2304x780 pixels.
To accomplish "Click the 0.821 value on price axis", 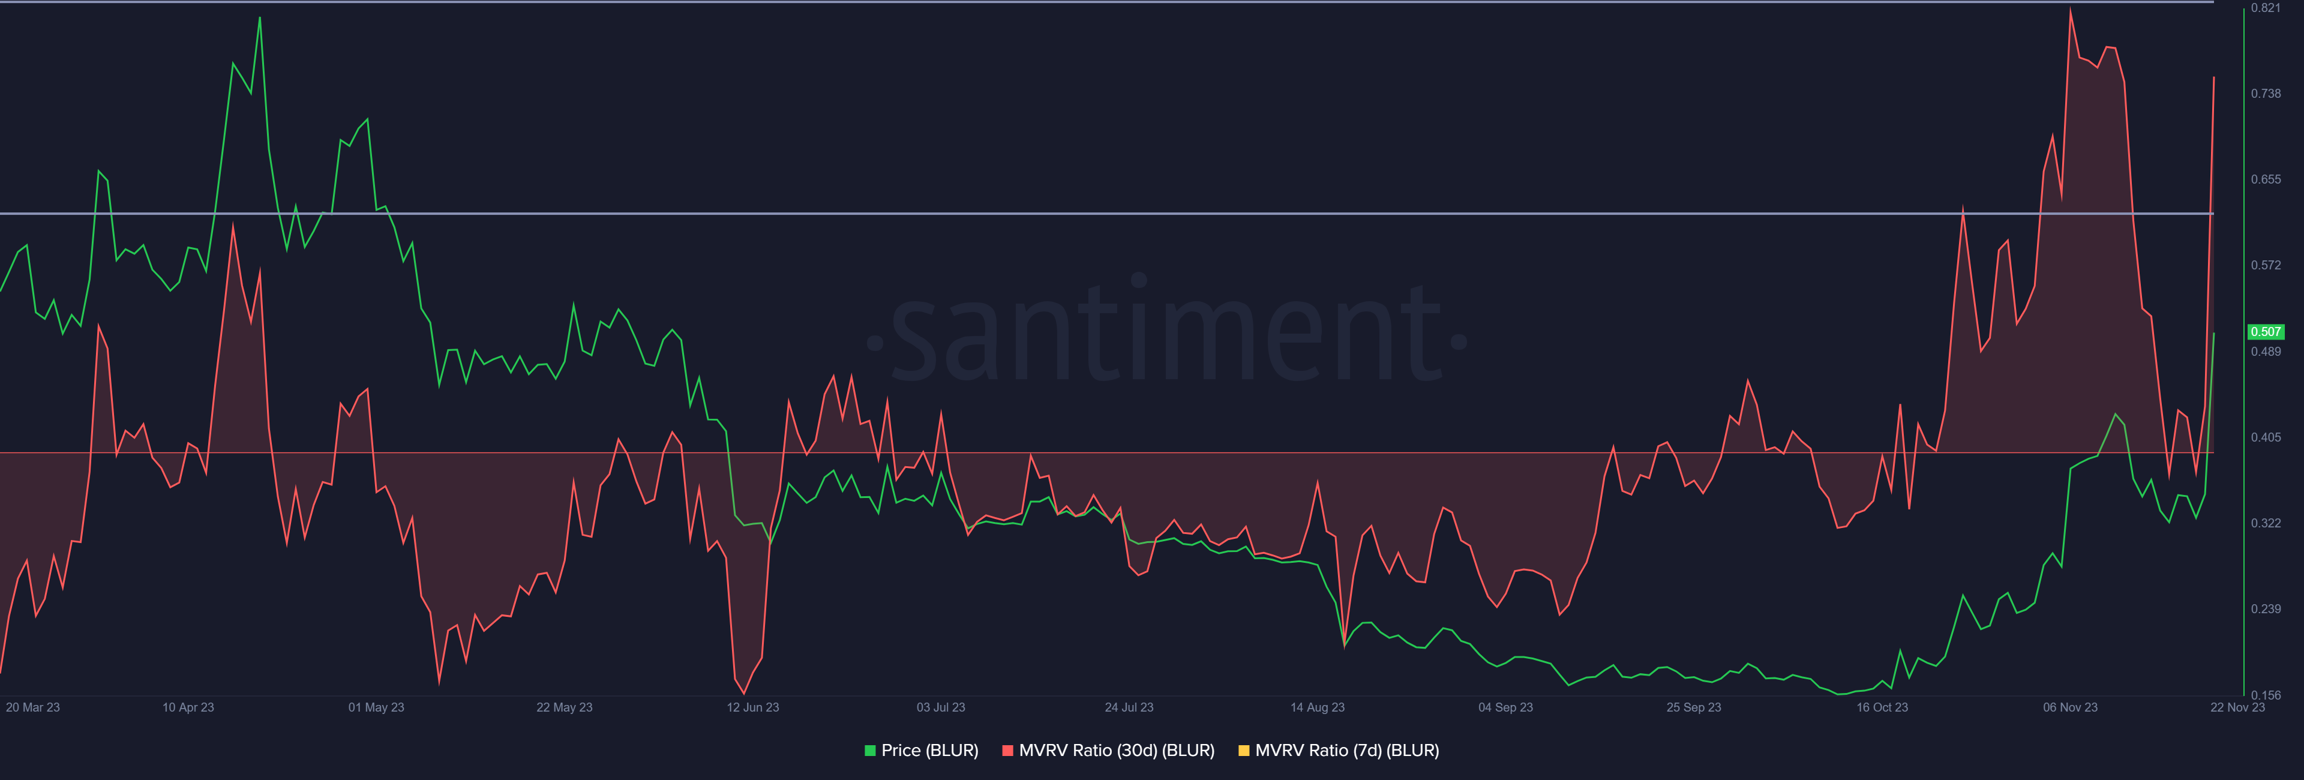I will (2265, 8).
